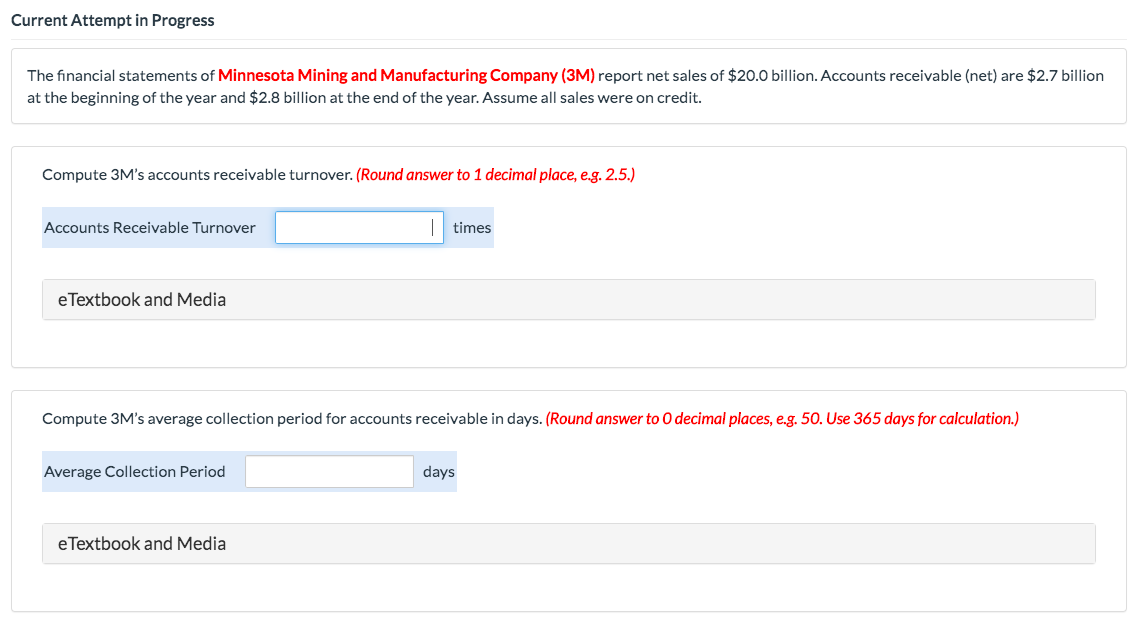Click 'Round answer to 1 decimal place' hint
Viewport: 1139px width, 621px height.
click(495, 174)
